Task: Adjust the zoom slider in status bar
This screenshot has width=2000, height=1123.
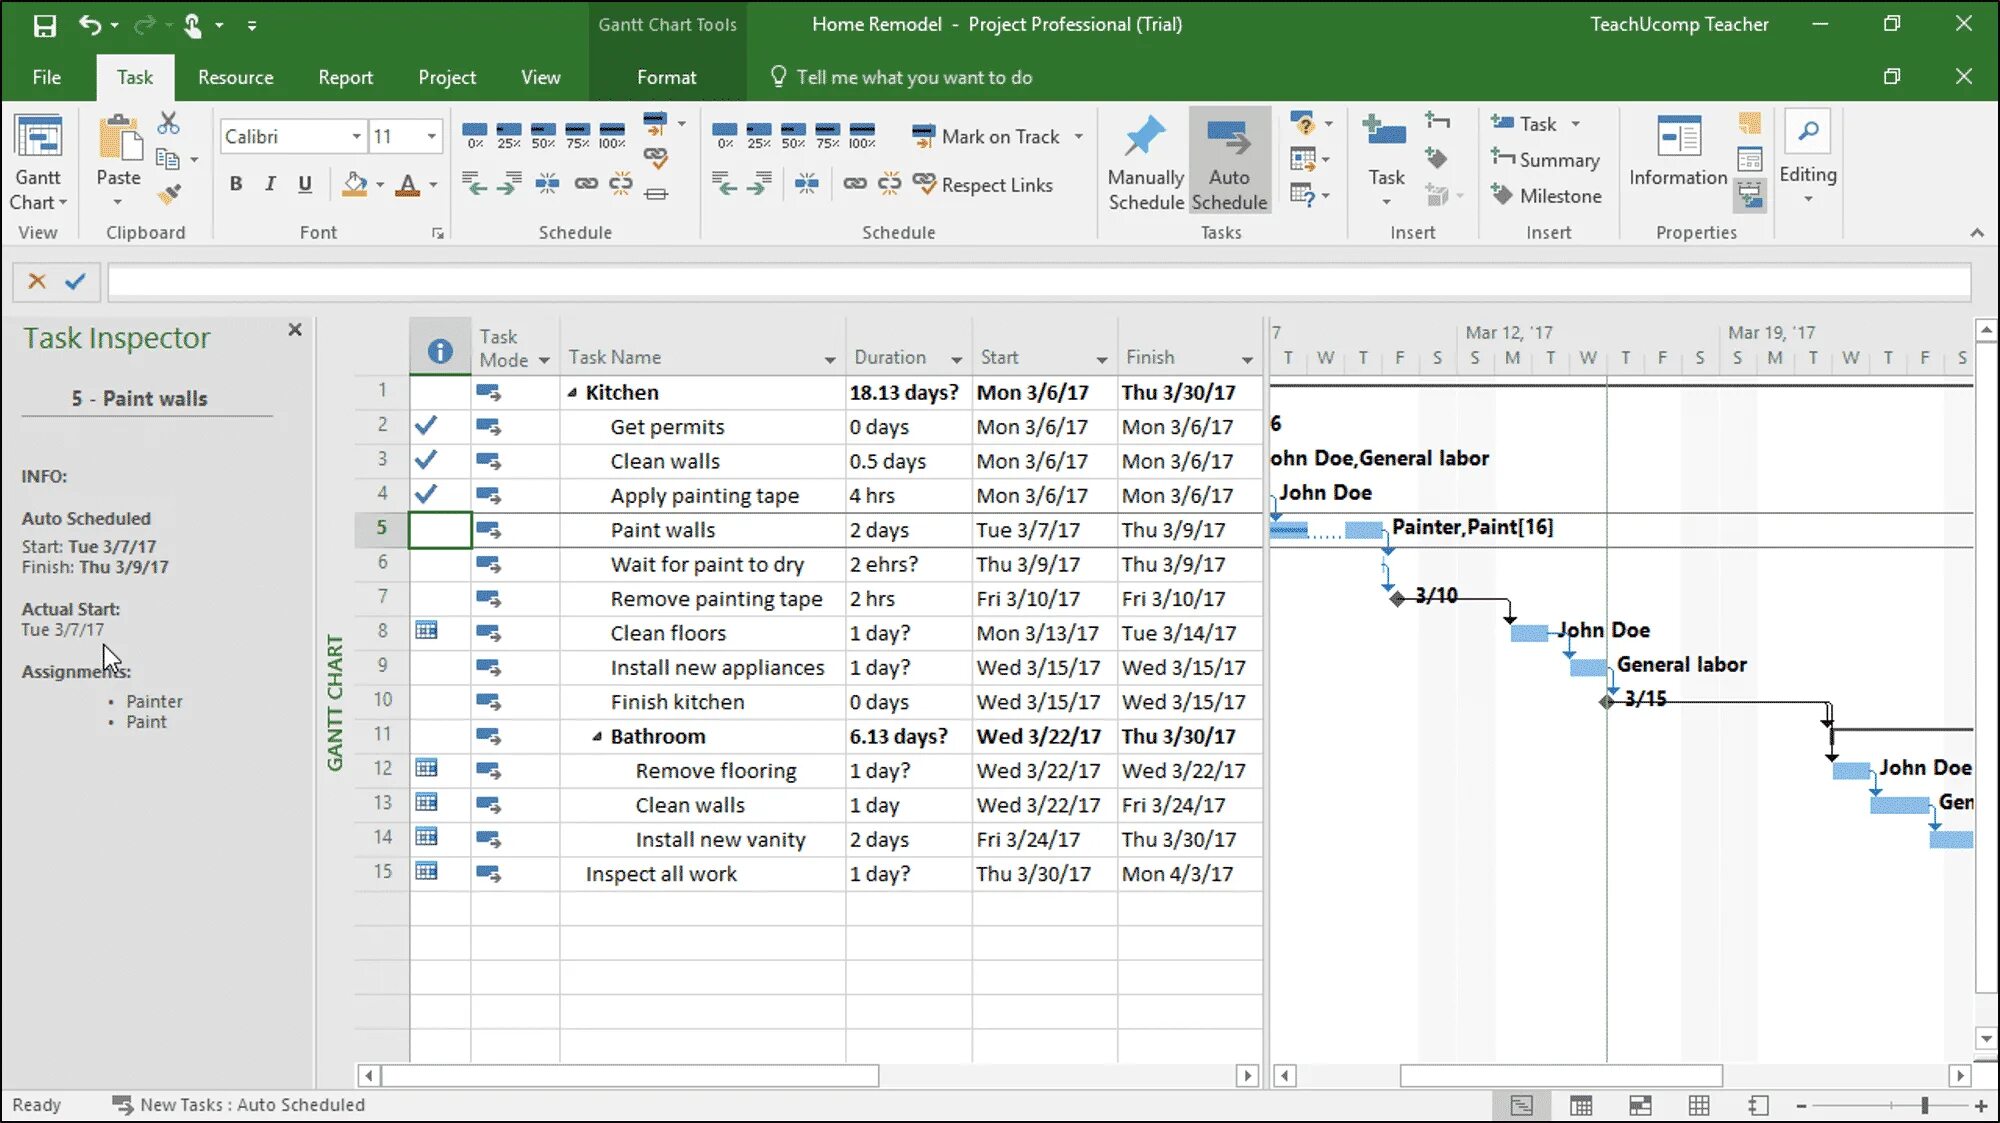Action: [x=1924, y=1105]
